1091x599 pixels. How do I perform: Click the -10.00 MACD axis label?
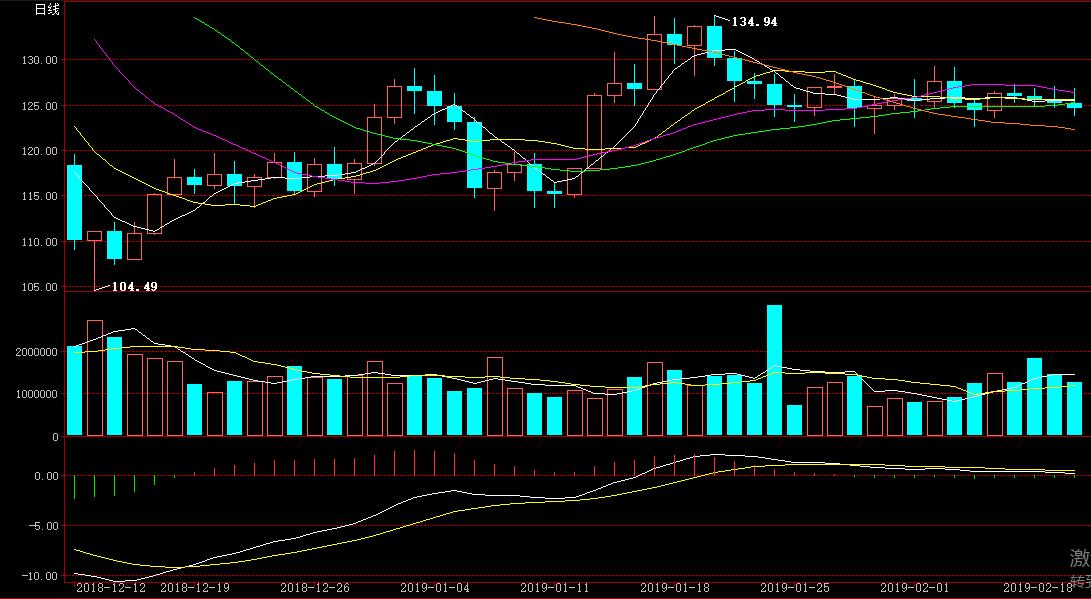(40, 576)
